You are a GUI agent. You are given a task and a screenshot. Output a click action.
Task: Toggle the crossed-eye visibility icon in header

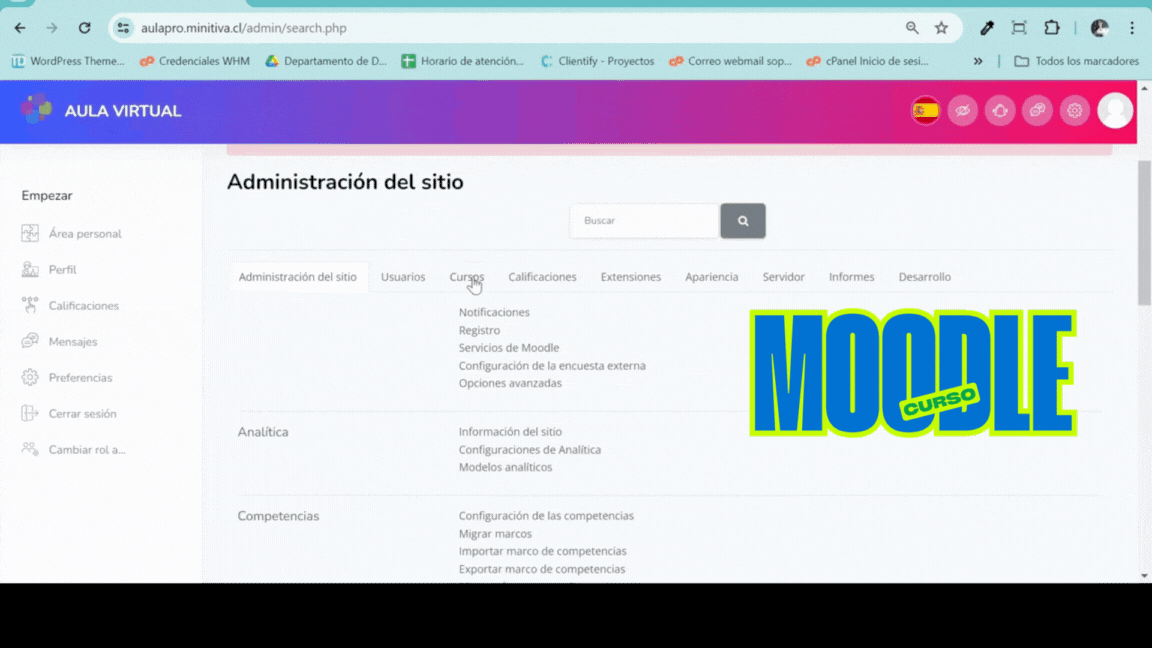pyautogui.click(x=962, y=111)
